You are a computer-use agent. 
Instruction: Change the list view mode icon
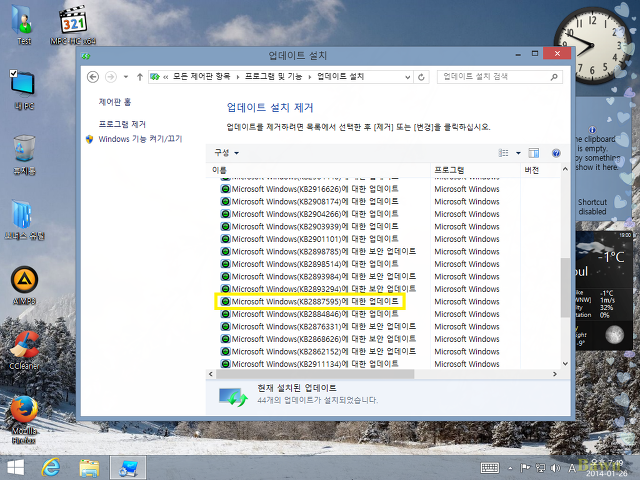coord(504,153)
